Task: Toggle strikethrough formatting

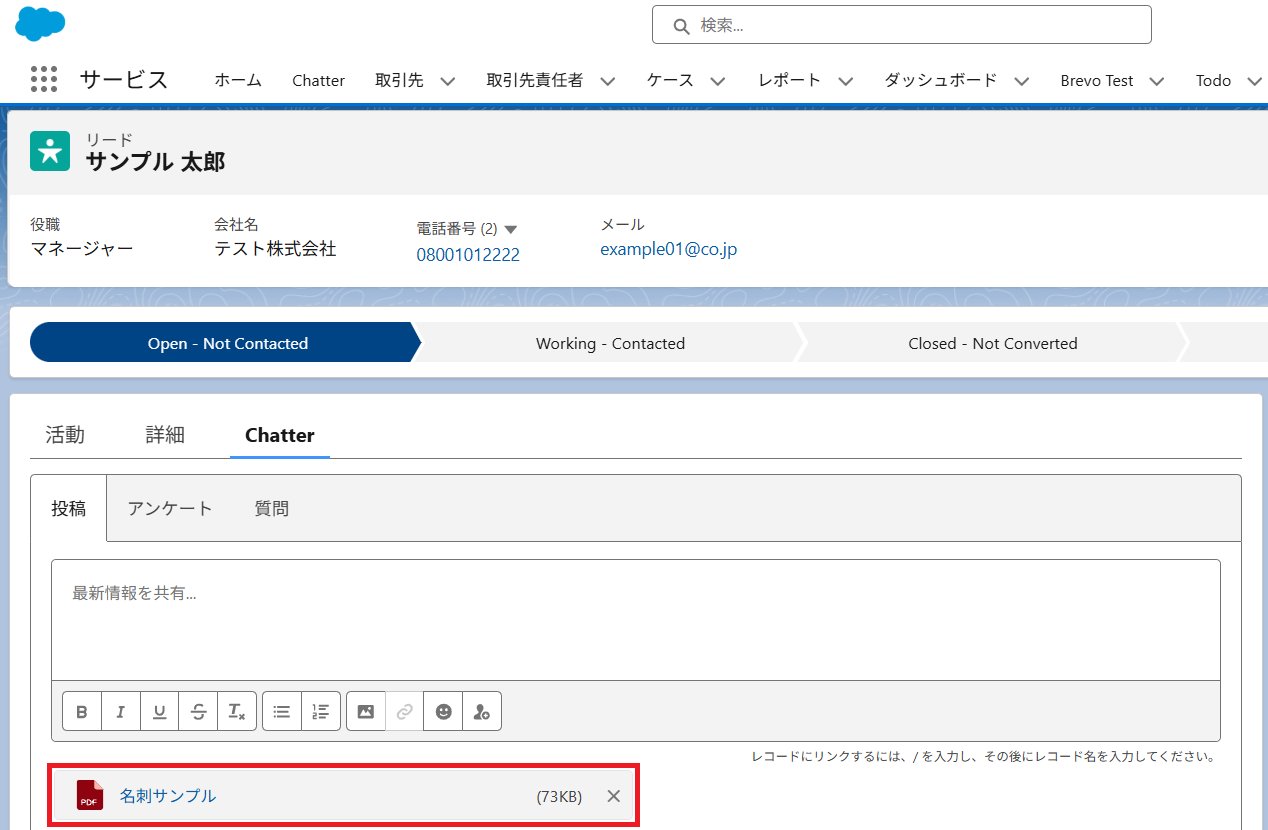Action: [x=199, y=712]
